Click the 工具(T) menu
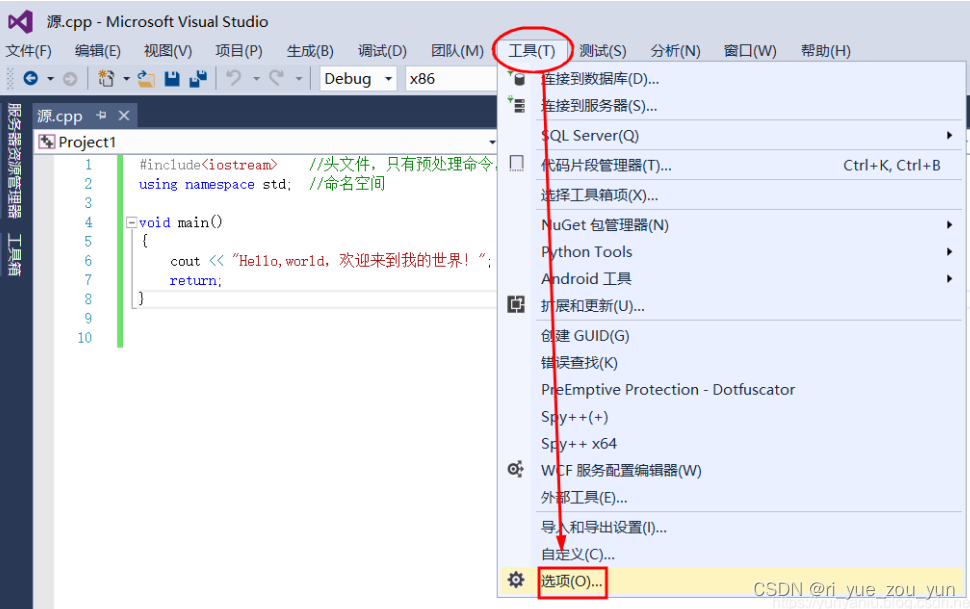The height and width of the screenshot is (609, 970). coord(531,51)
